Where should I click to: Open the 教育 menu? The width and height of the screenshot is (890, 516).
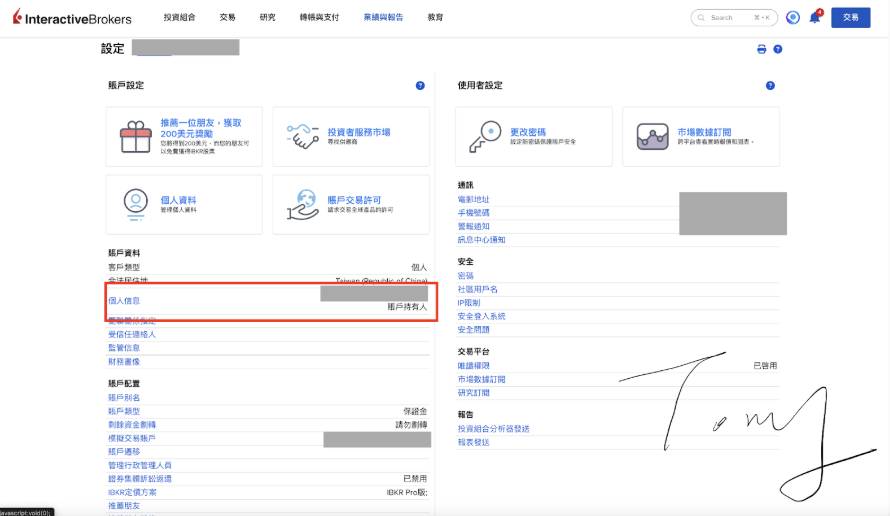(x=435, y=18)
